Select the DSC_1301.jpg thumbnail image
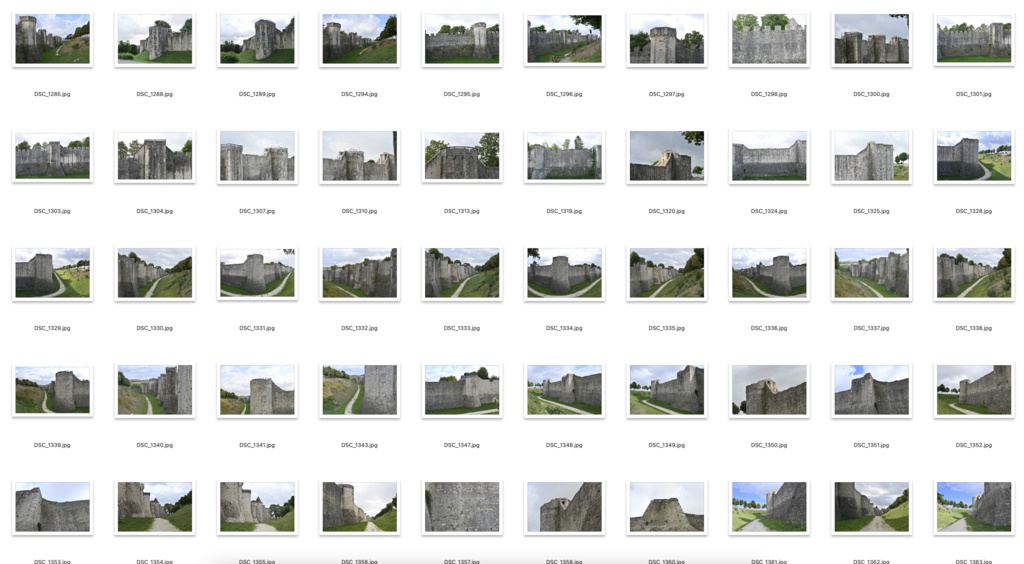1024x564 pixels. pos(974,39)
